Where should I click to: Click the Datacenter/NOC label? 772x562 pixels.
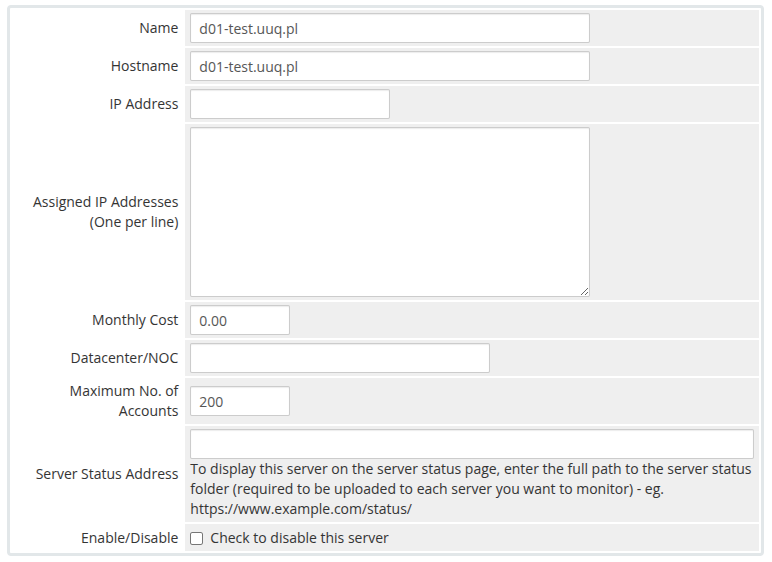(124, 358)
